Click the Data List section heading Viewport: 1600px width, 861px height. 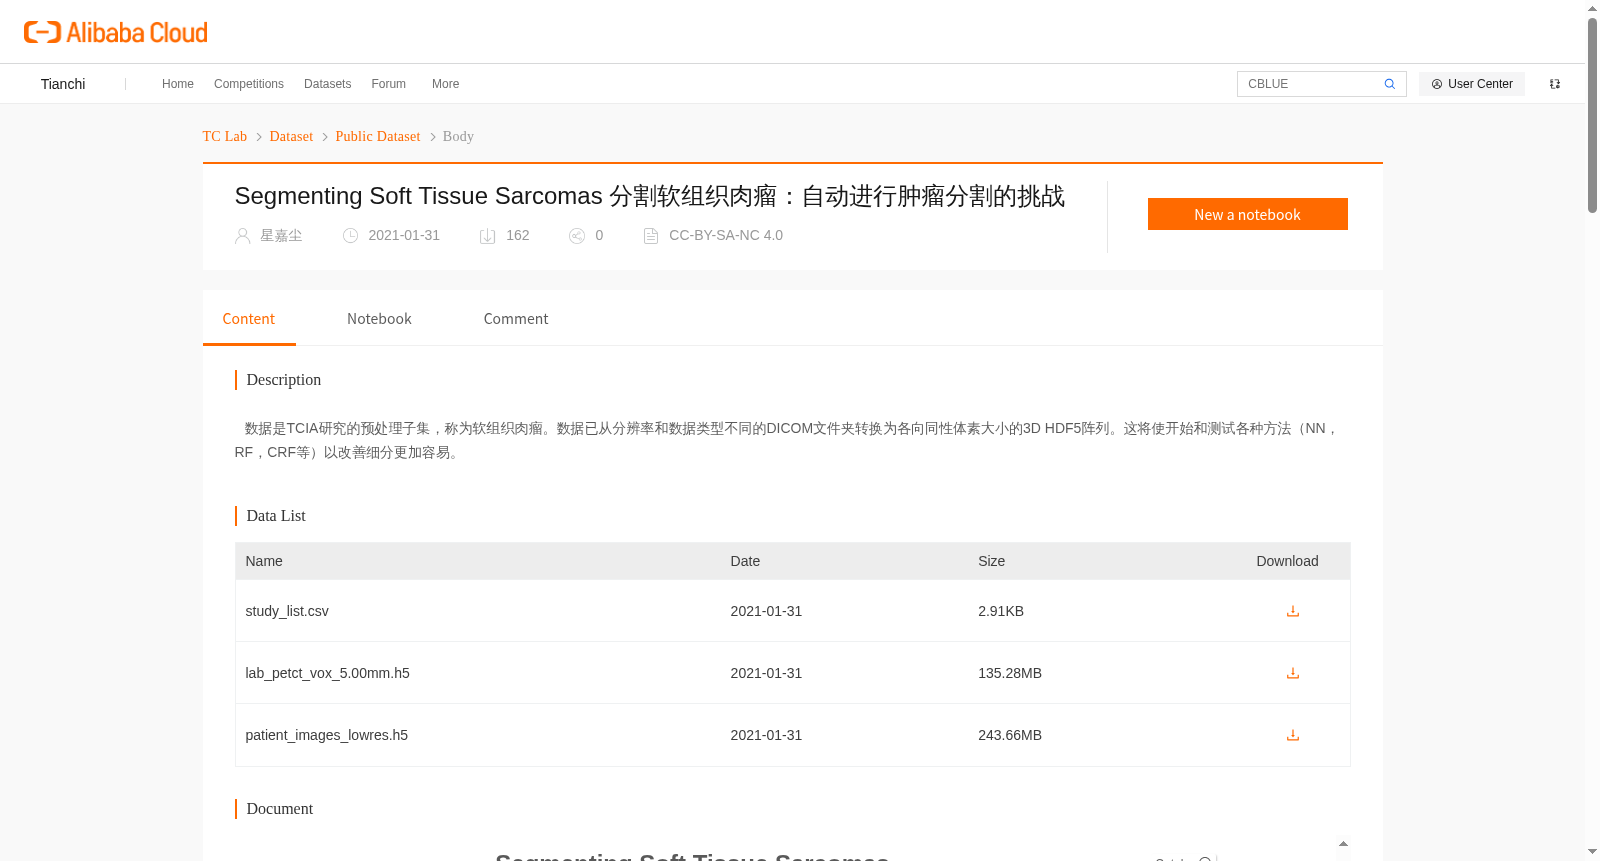[x=276, y=516]
